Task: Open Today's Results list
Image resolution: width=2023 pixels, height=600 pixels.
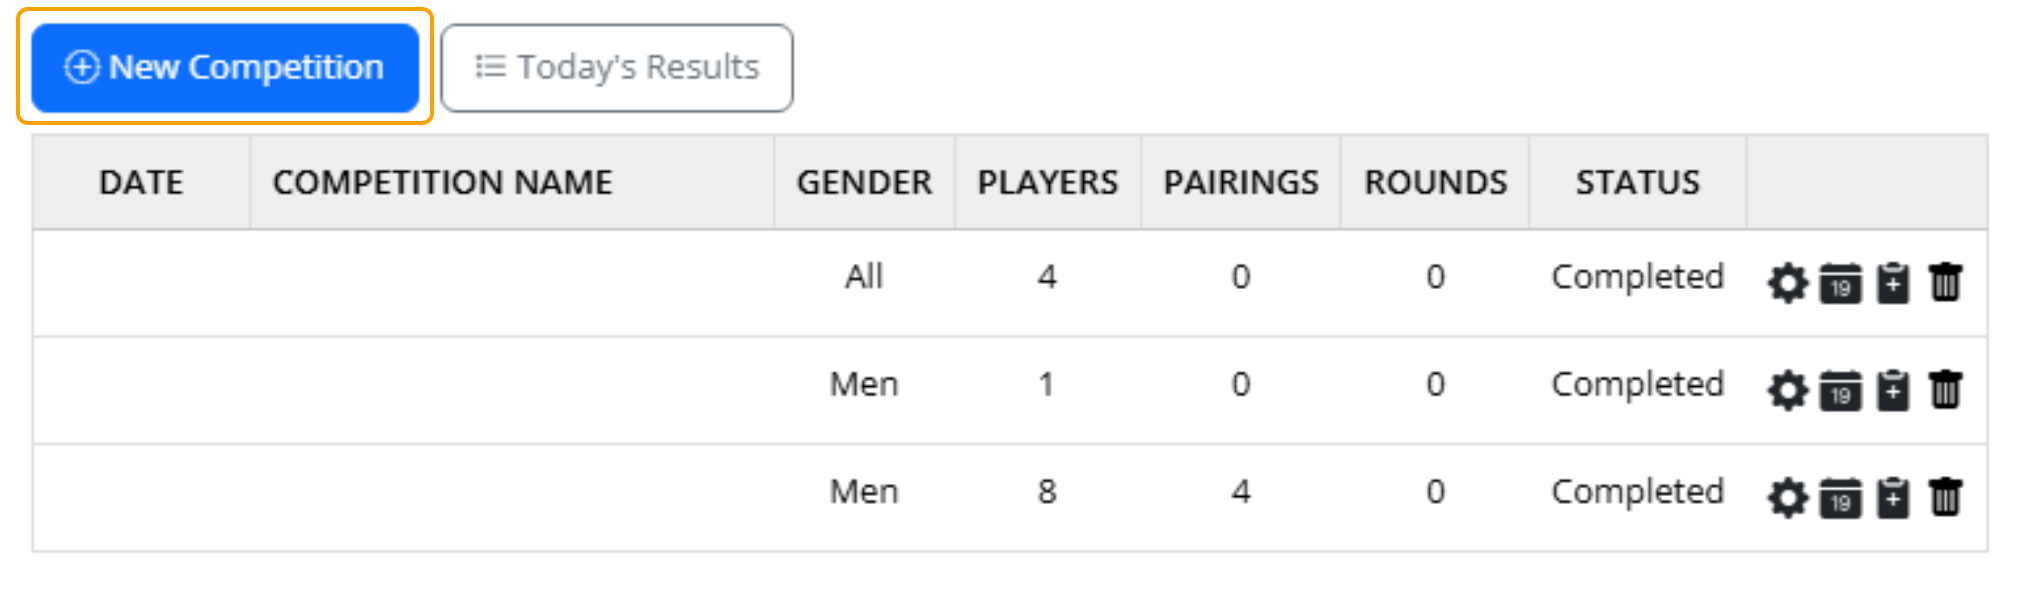Action: coord(617,67)
